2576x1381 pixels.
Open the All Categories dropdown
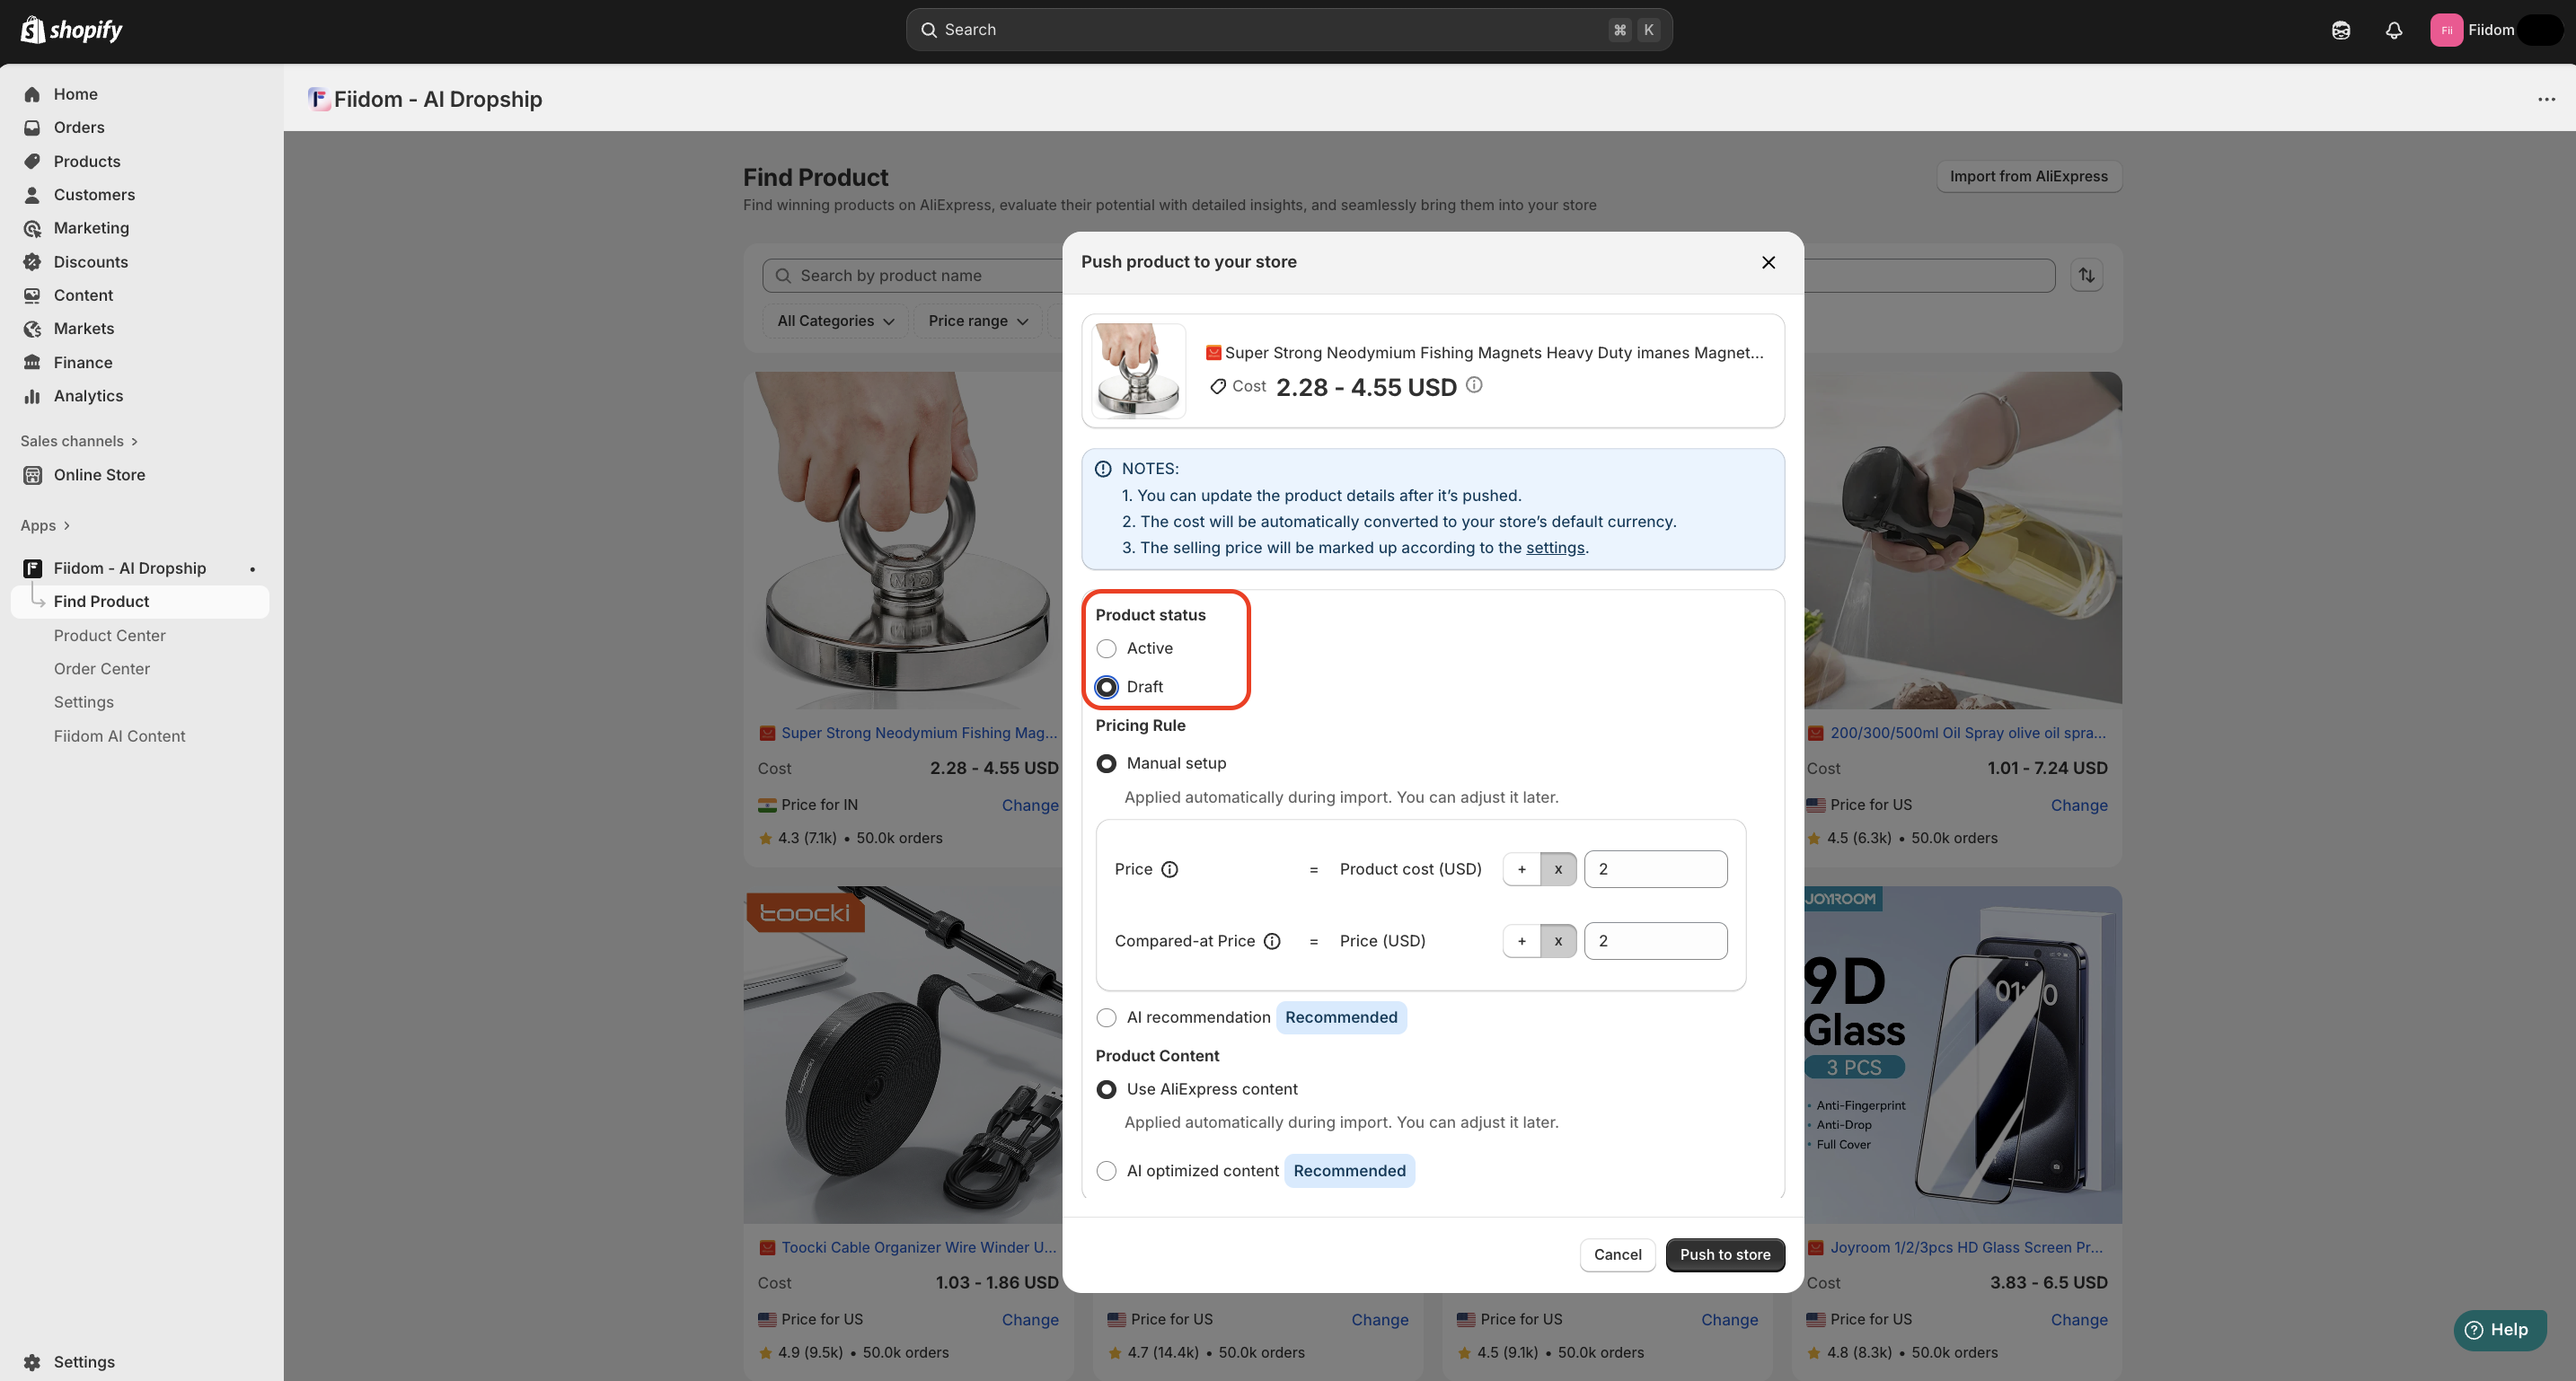(835, 321)
